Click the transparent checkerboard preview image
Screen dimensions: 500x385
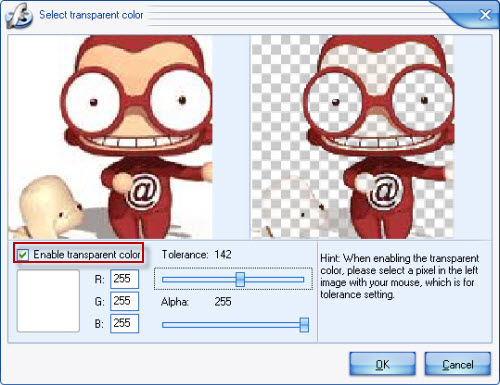pyautogui.click(x=352, y=137)
